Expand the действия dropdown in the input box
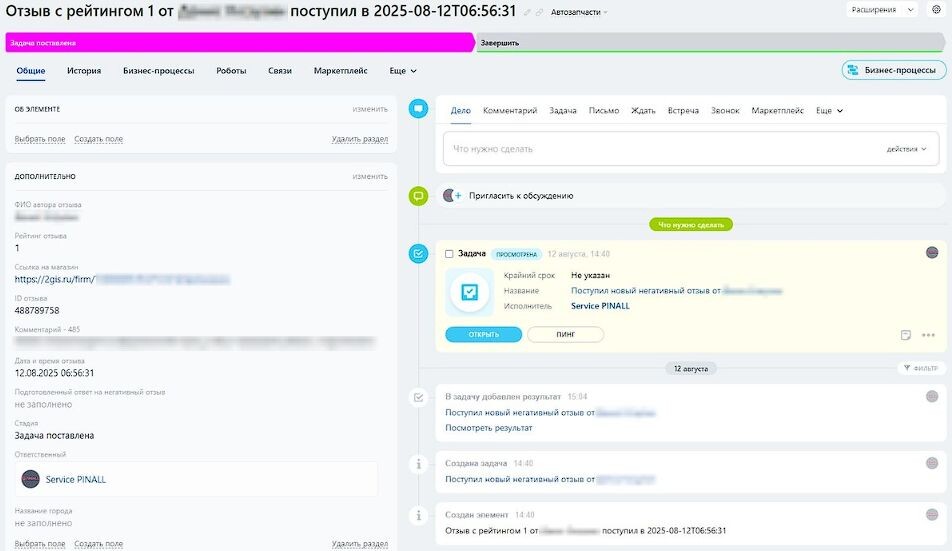 coord(906,149)
